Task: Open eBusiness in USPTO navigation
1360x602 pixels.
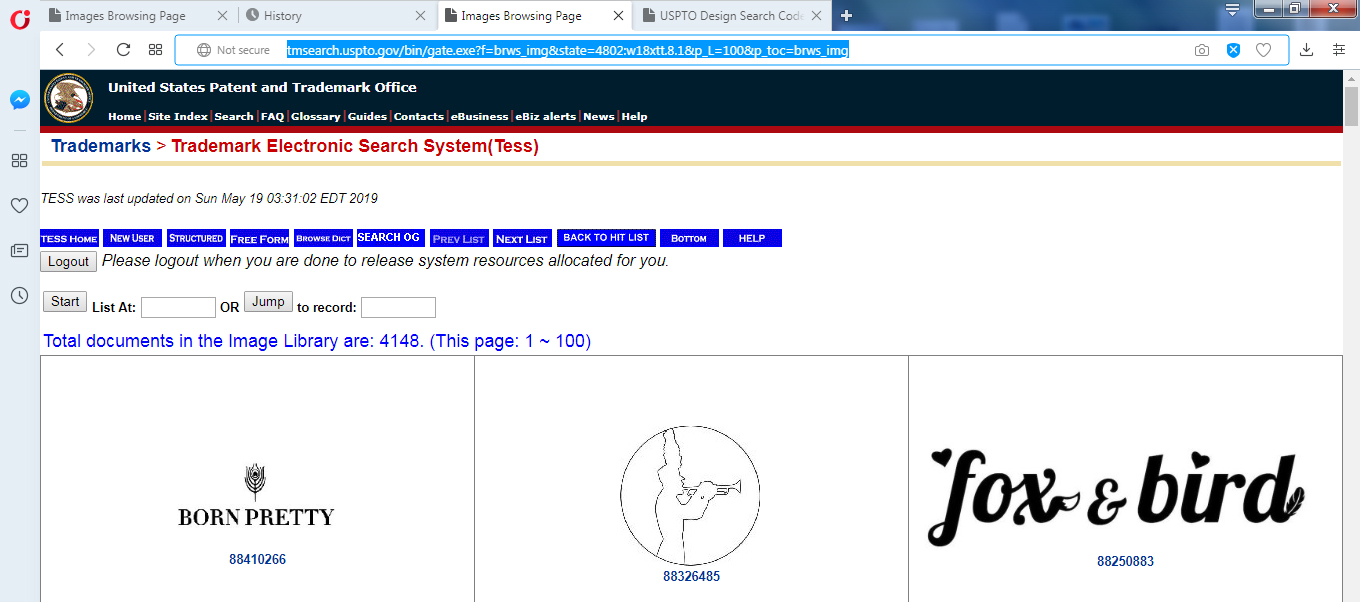Action: pos(480,117)
